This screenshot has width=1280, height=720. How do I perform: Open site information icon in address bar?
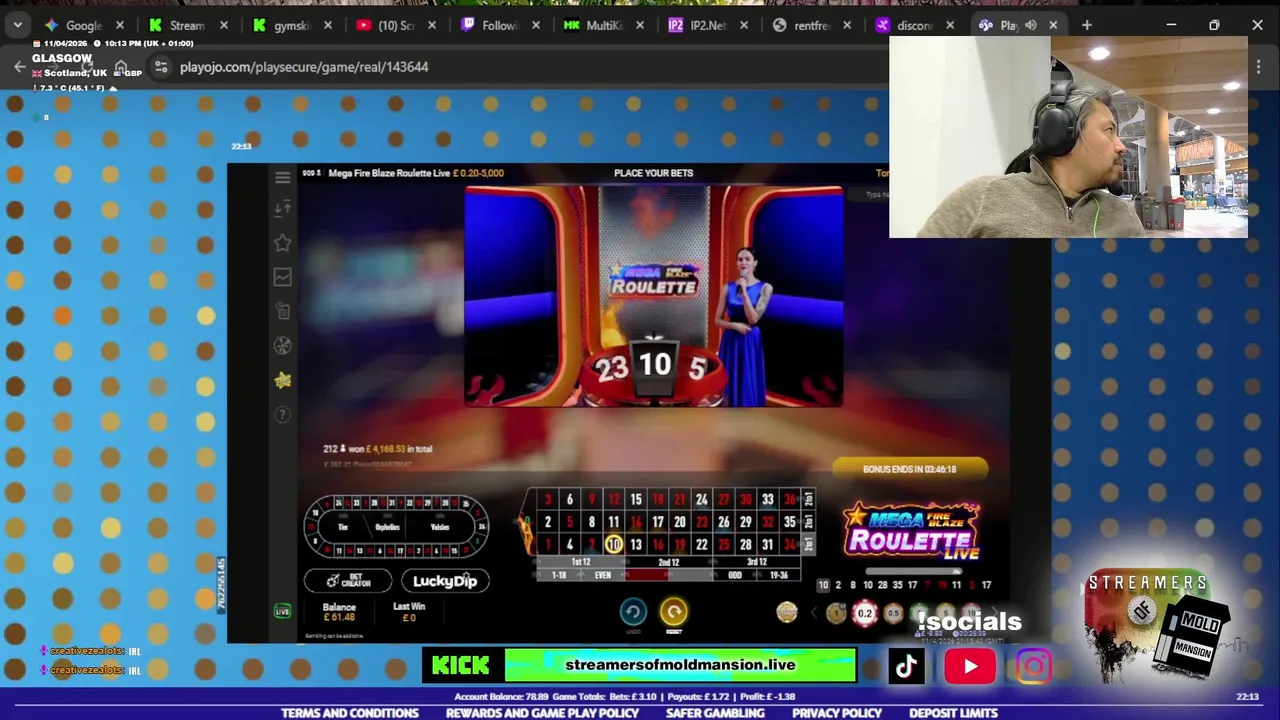coord(160,67)
